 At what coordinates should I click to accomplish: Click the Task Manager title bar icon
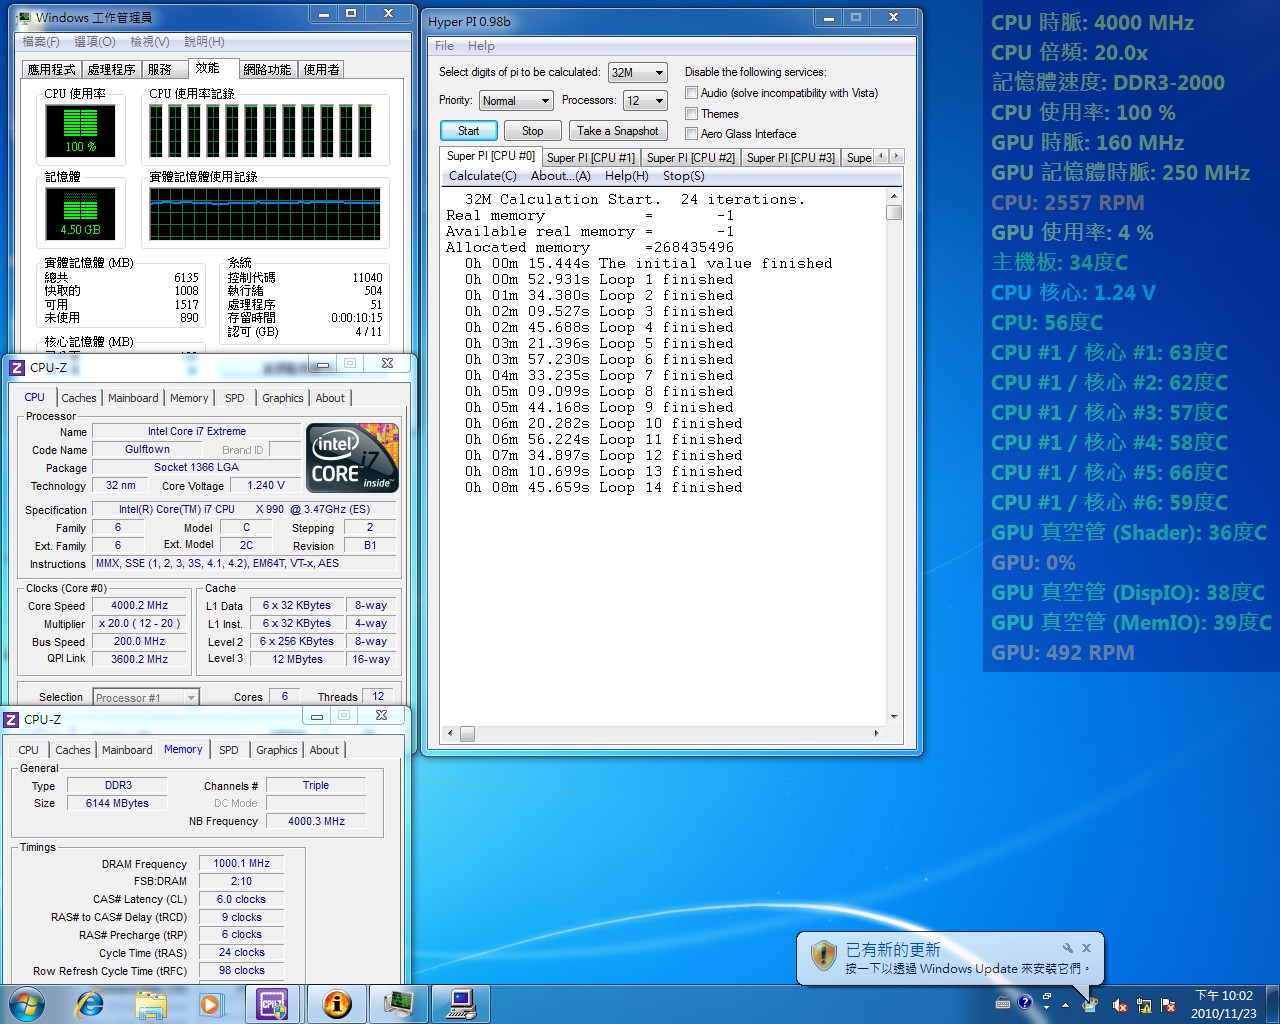pos(24,17)
